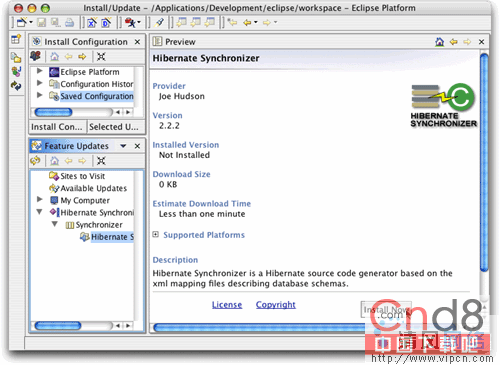Click horizontal scrollbar in Feature Updates tree
The height and width of the screenshot is (365, 500).
tap(83, 325)
